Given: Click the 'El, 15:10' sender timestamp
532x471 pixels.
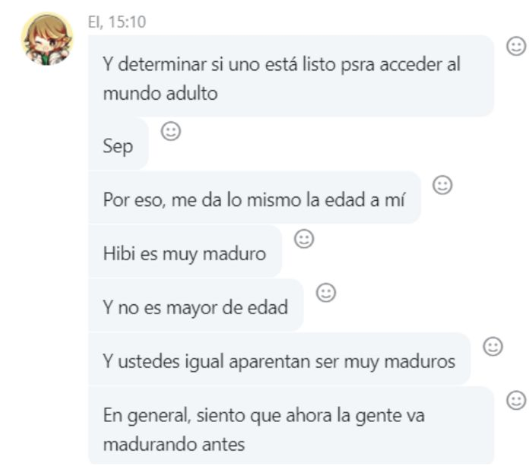Looking at the screenshot, I should click(x=117, y=22).
